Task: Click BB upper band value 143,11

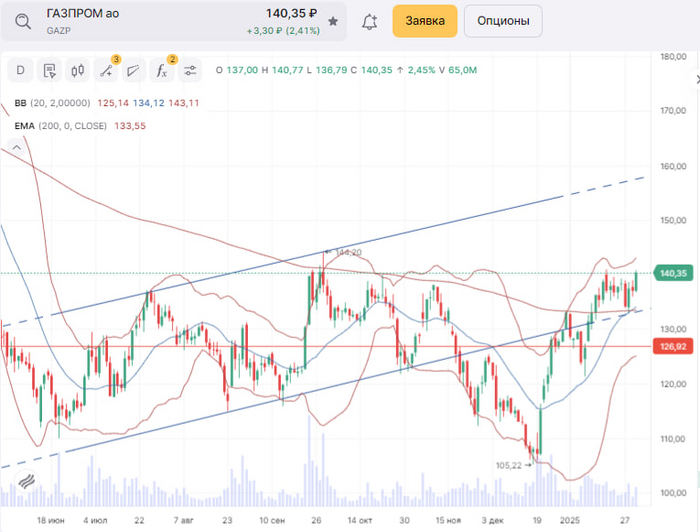Action: tap(183, 103)
